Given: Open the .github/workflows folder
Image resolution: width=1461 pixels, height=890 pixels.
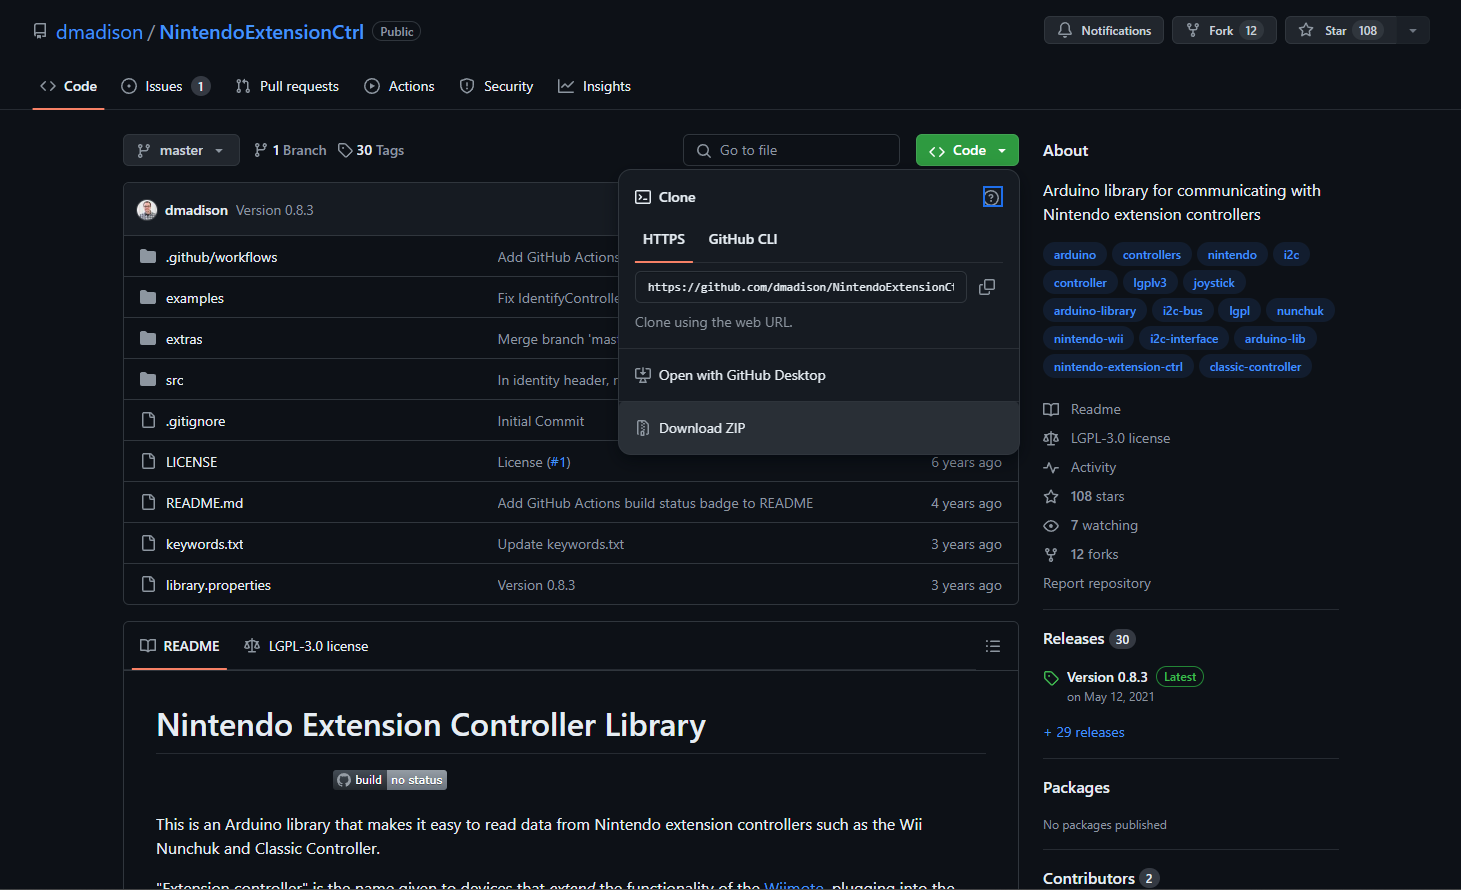Looking at the screenshot, I should (x=221, y=257).
